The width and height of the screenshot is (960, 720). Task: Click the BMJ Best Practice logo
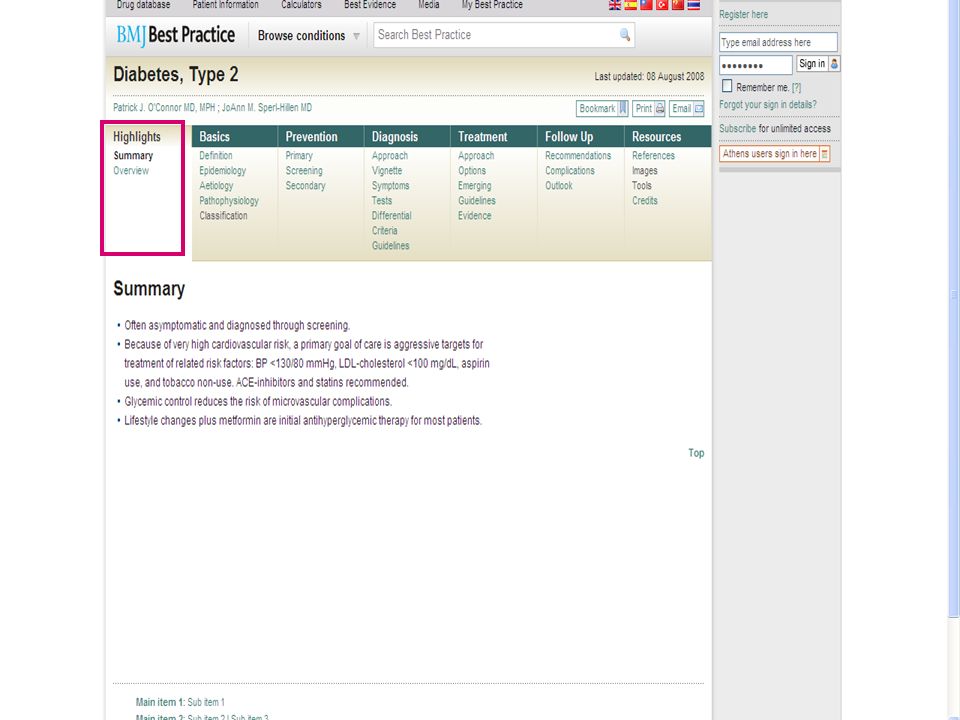[x=176, y=36]
